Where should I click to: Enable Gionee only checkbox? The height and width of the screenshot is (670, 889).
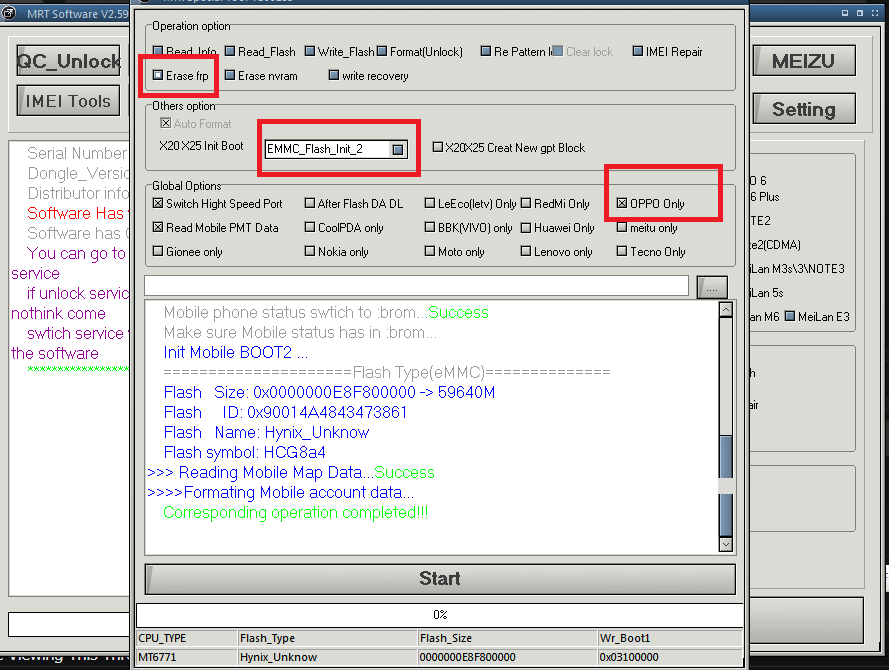point(158,251)
